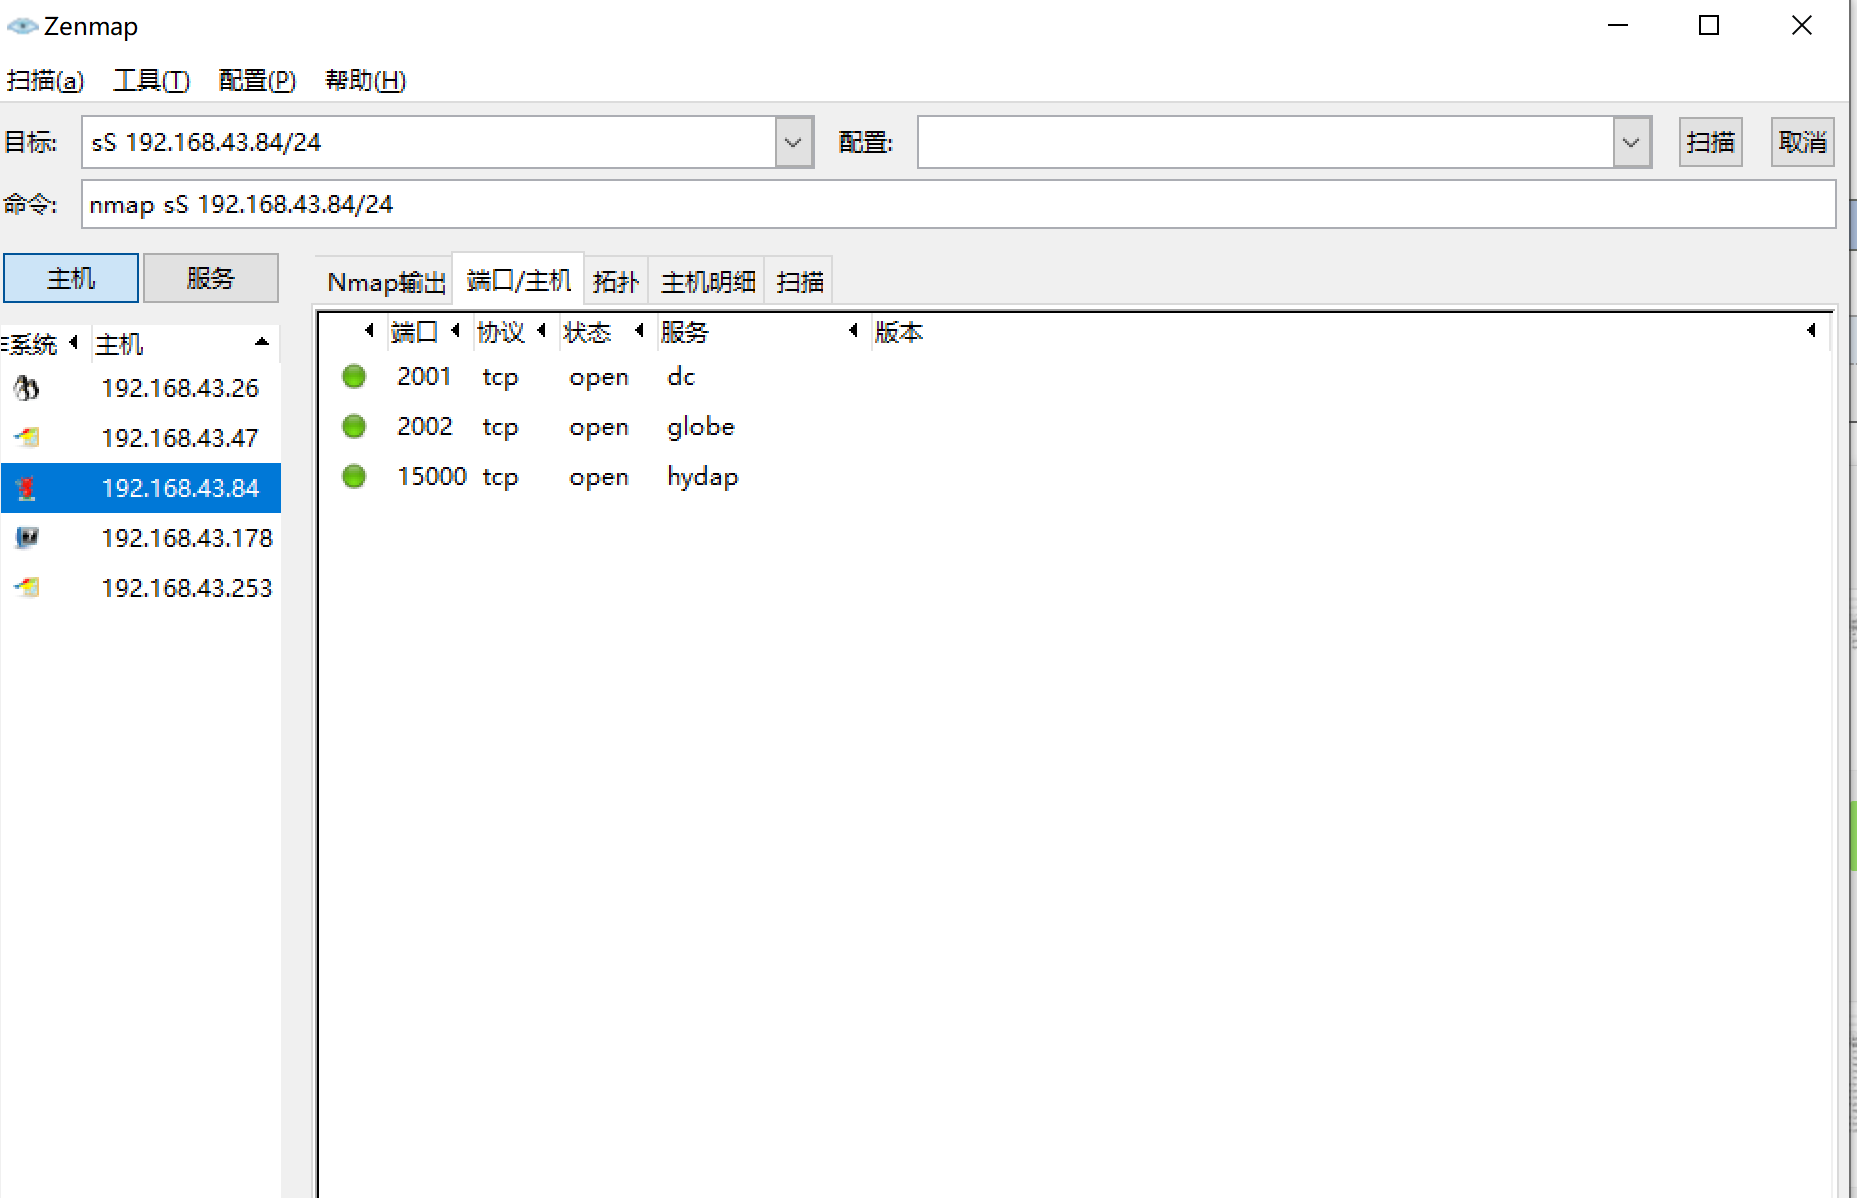Switch to the Nmap输出 tab
The width and height of the screenshot is (1857, 1198).
(x=386, y=282)
